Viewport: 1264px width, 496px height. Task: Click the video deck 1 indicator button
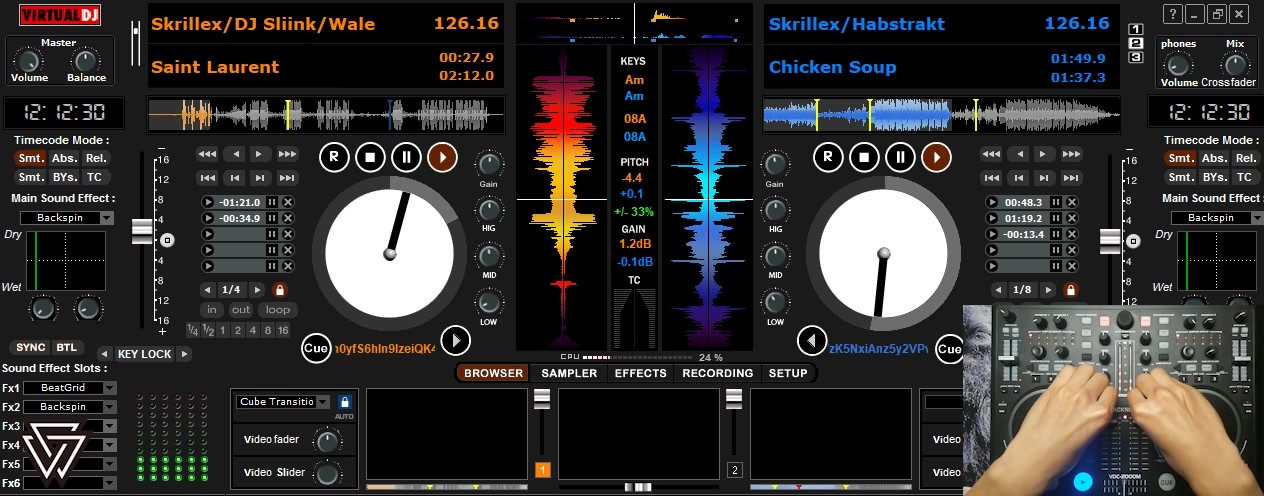543,470
